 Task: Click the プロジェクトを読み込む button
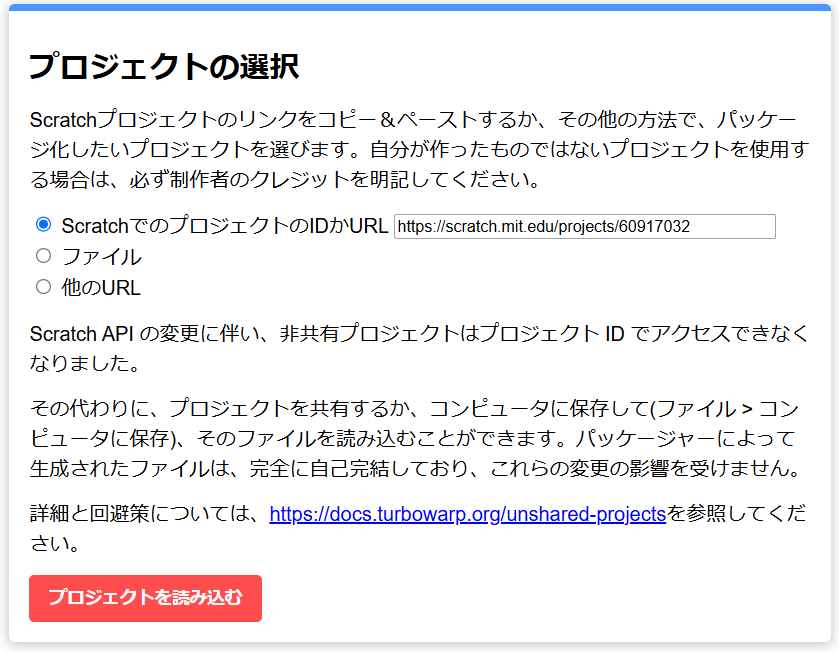tap(146, 598)
